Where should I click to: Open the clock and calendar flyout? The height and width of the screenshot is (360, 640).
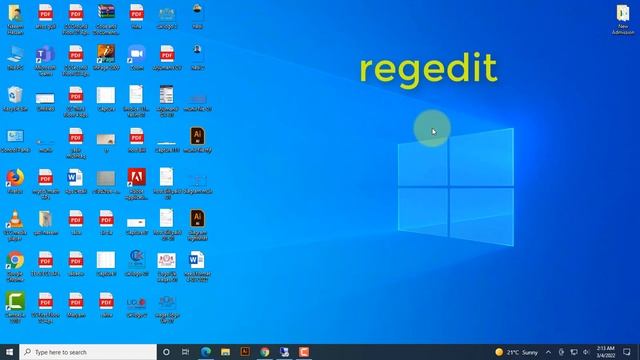point(605,352)
